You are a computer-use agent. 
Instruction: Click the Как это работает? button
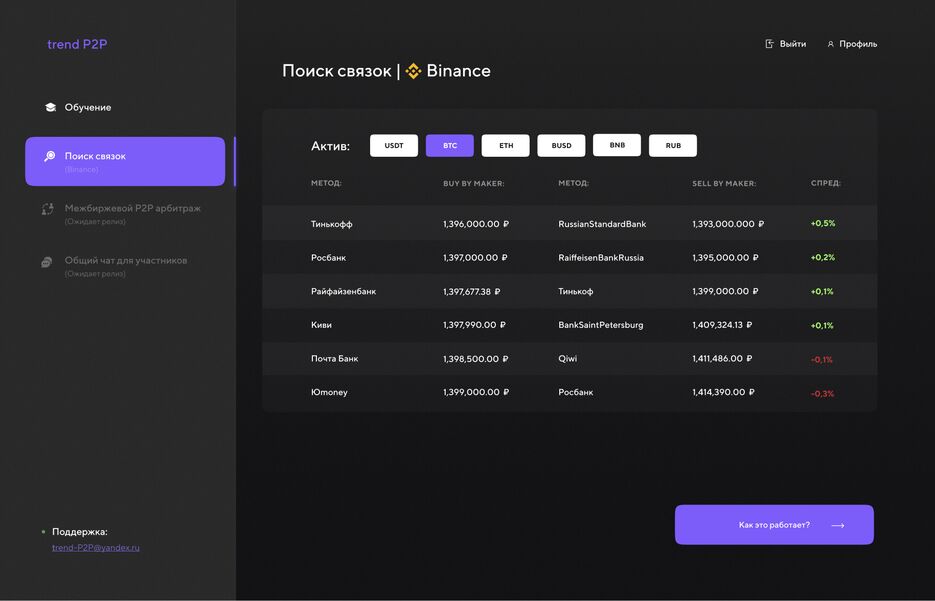coord(774,525)
